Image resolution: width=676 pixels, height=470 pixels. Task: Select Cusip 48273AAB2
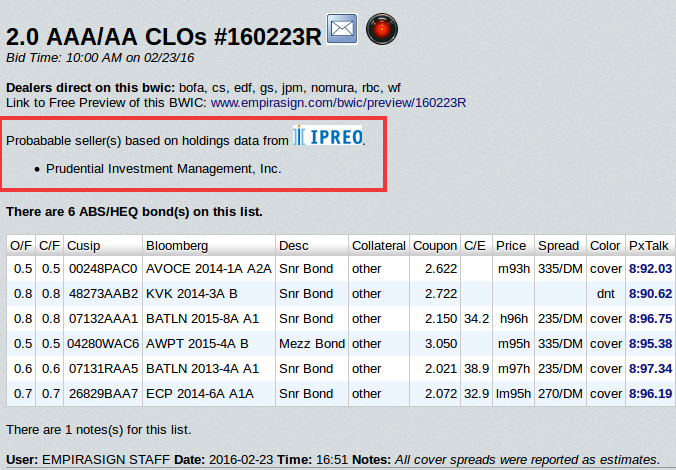coord(103,294)
